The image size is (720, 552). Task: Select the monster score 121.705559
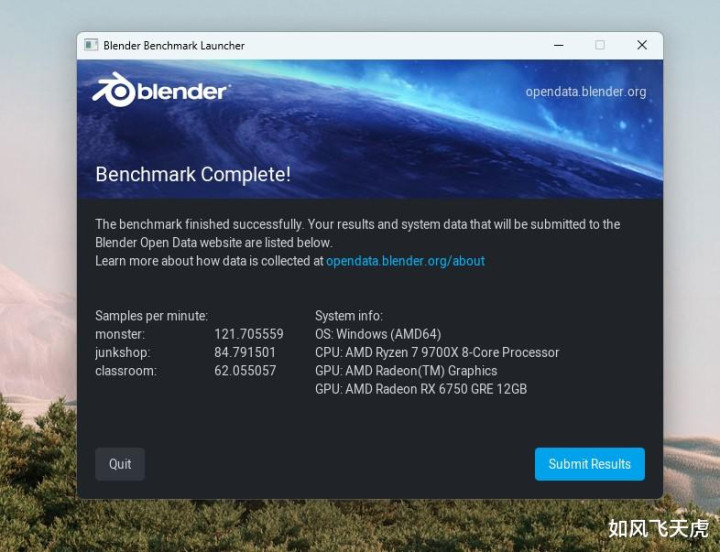point(249,334)
